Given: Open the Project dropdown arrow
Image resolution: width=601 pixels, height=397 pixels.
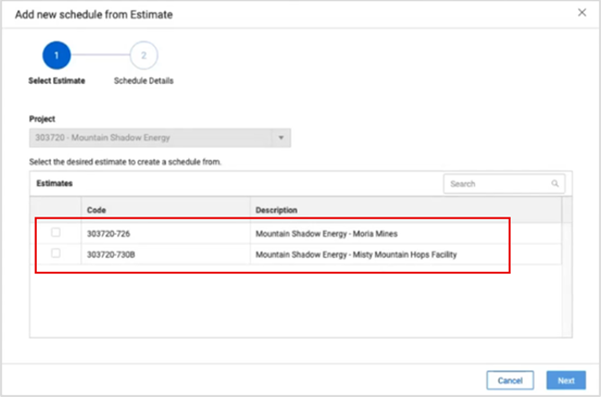Looking at the screenshot, I should click(281, 138).
